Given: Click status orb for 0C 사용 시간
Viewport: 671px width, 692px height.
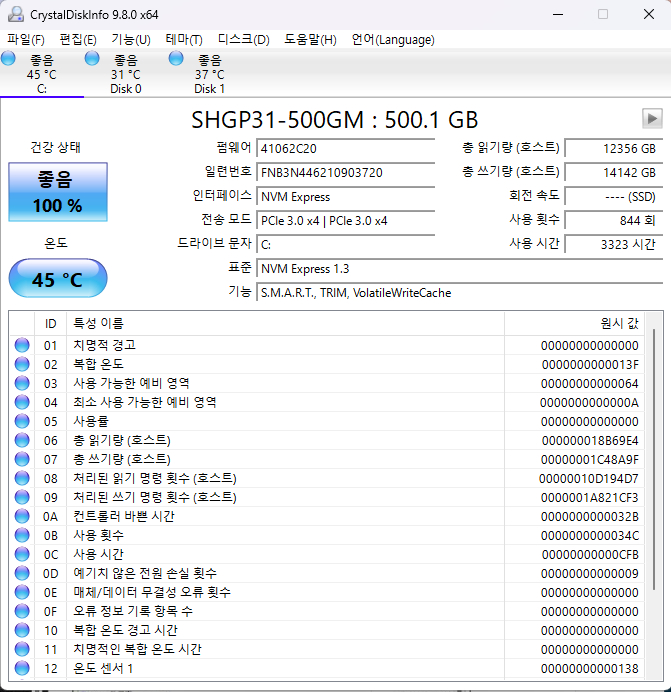Looking at the screenshot, I should (22, 554).
